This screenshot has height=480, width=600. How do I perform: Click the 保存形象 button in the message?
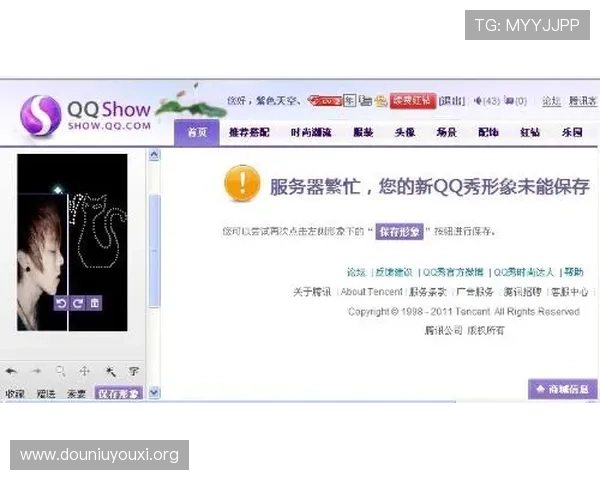[x=399, y=232]
